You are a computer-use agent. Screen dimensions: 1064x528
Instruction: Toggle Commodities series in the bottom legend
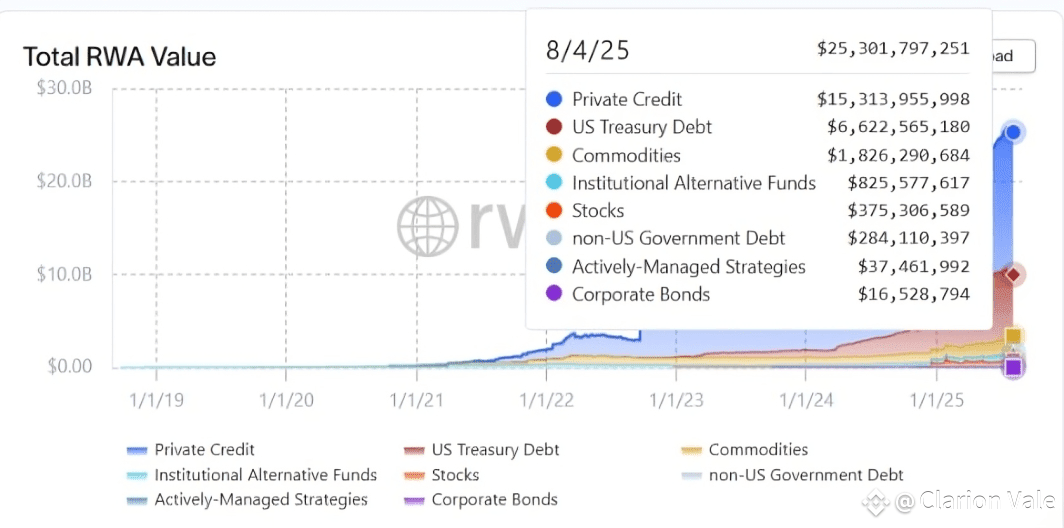coord(757,450)
